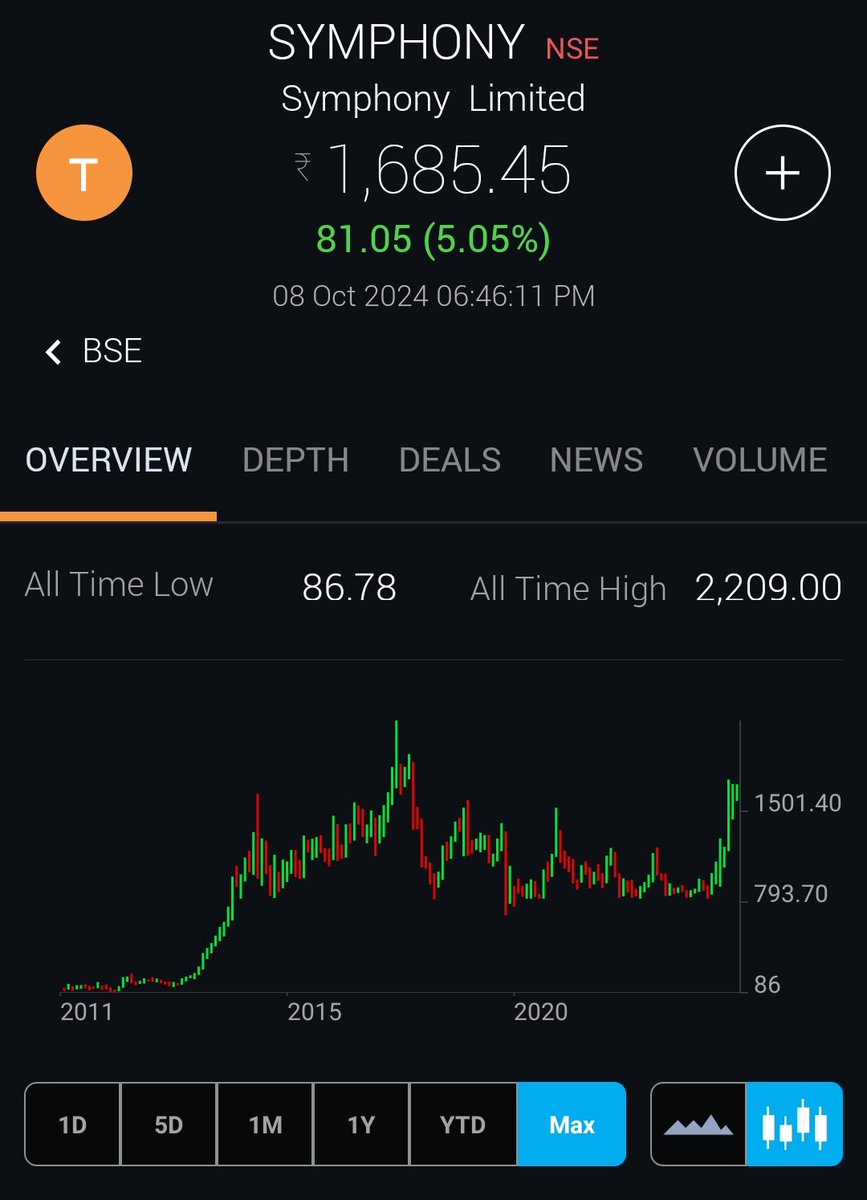Switch exchange using BSE back chevron

click(x=54, y=352)
